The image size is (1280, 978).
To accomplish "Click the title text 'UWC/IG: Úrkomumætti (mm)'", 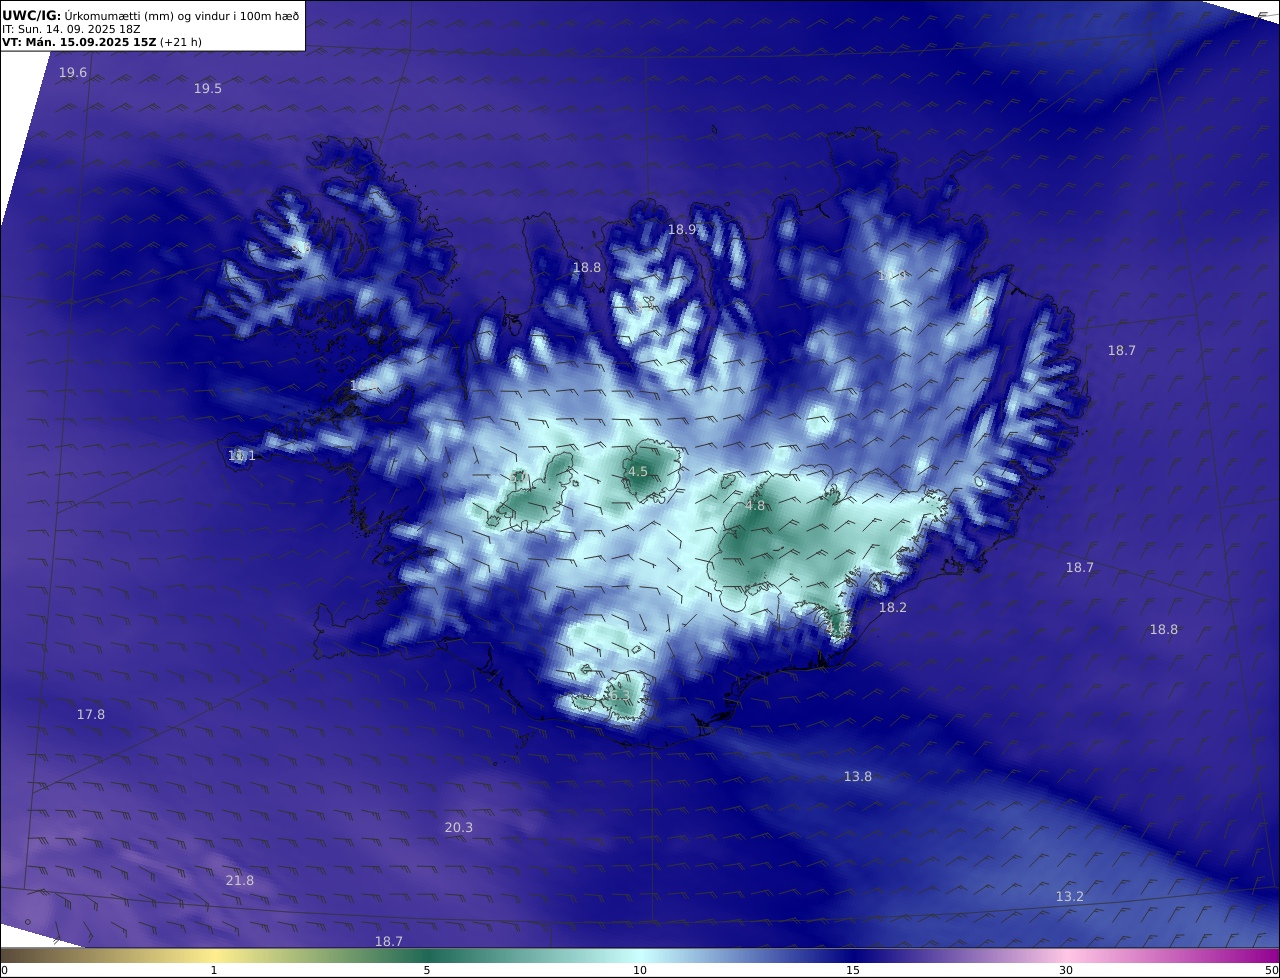I will [88, 15].
